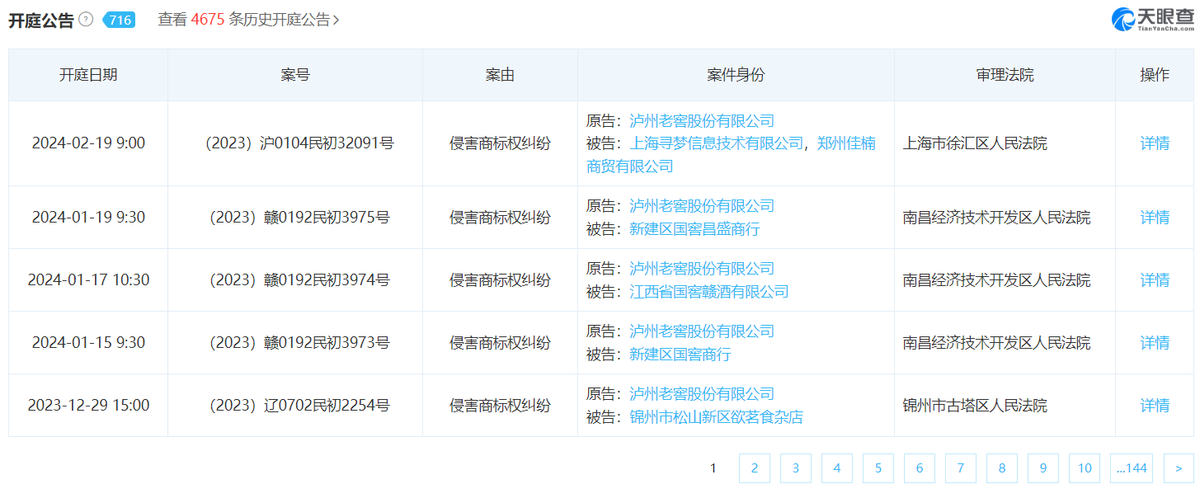Click plaintiff 泸州老窖股份有限公司 in first row

pos(702,121)
